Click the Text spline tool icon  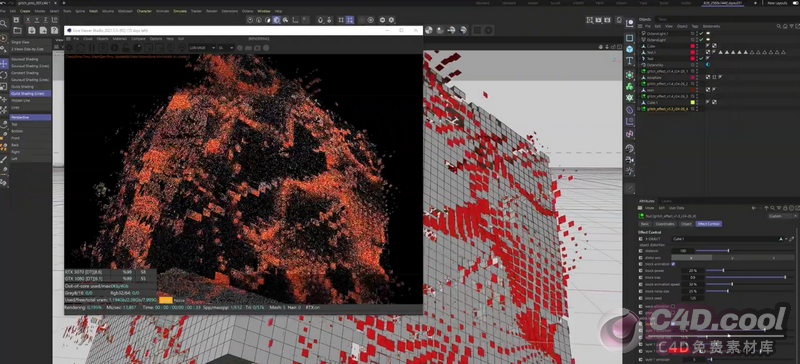pos(630,61)
